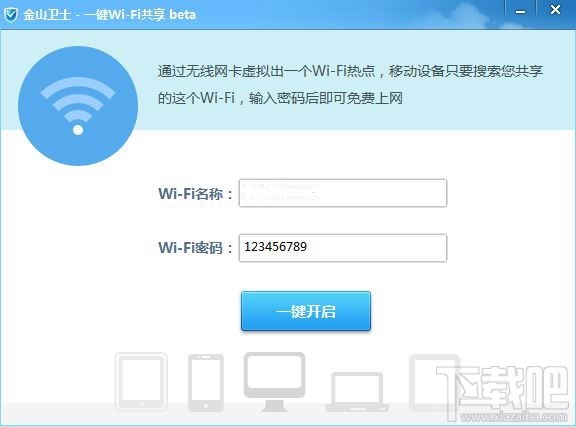
Task: Click the description line starting 通过无线网卡虚拟出
Action: click(x=350, y=71)
